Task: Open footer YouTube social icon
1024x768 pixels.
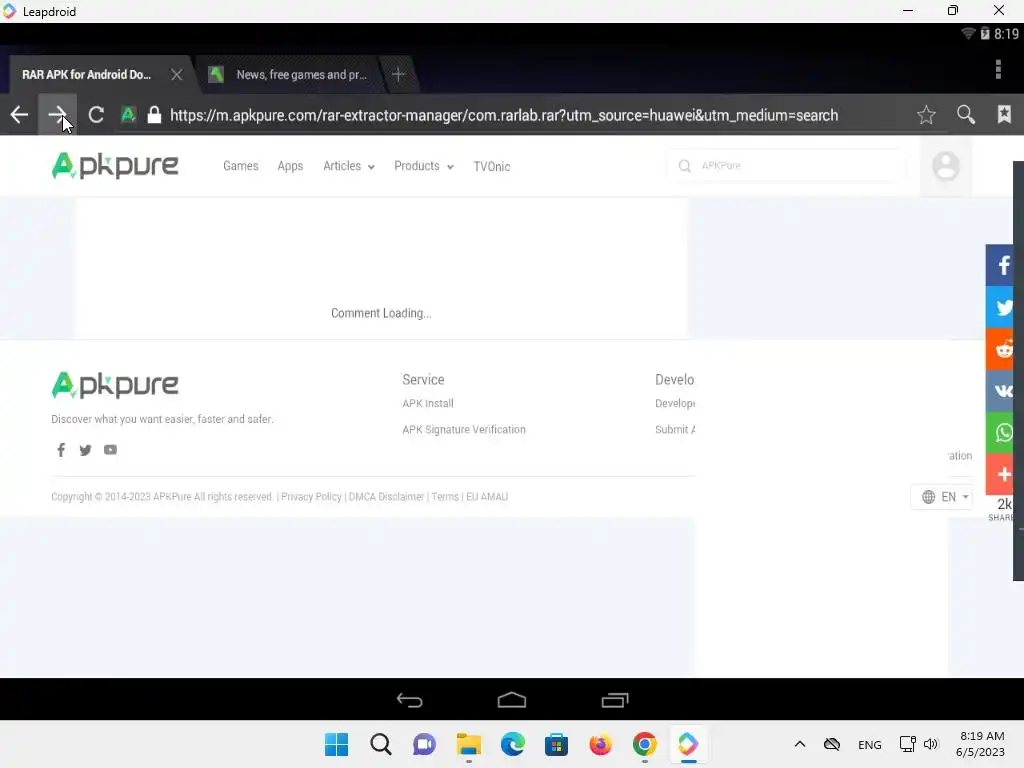Action: [x=110, y=450]
